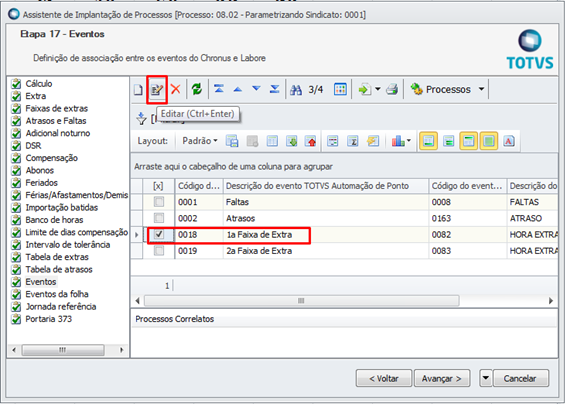Click the sidebar horizontal scrollbar thumb

click(63, 350)
